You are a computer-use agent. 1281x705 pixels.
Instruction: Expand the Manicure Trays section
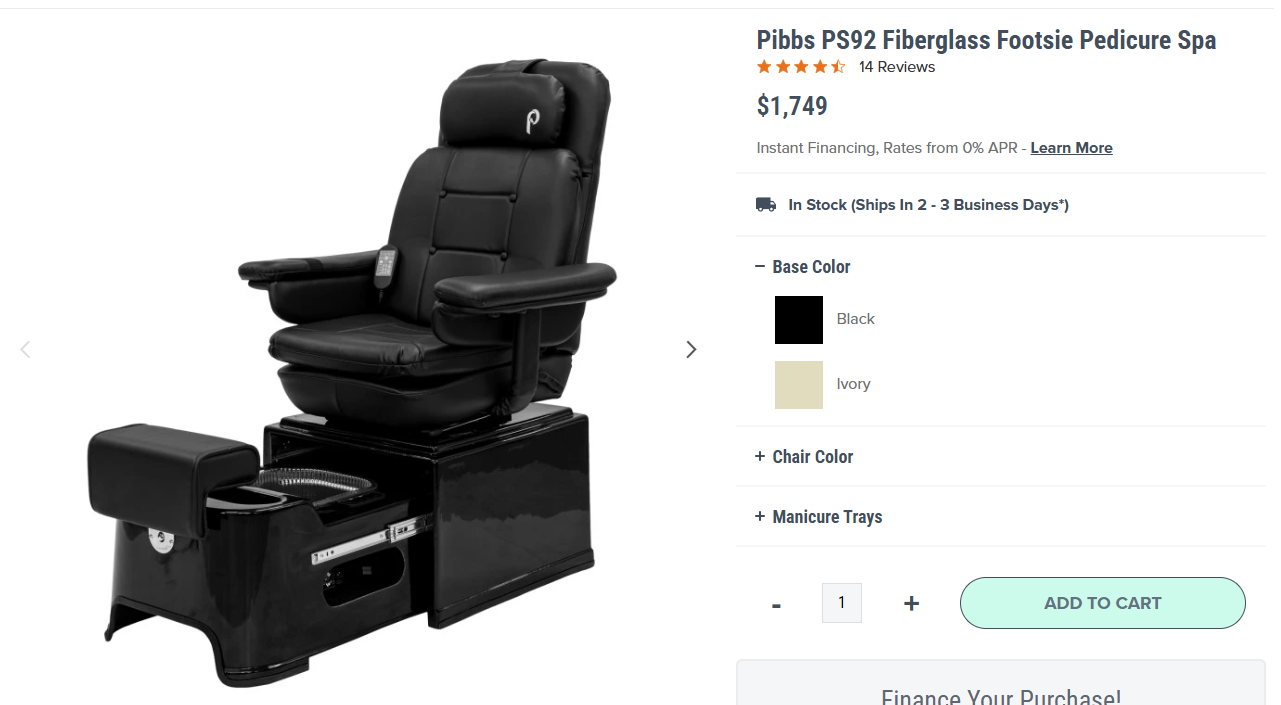[818, 517]
